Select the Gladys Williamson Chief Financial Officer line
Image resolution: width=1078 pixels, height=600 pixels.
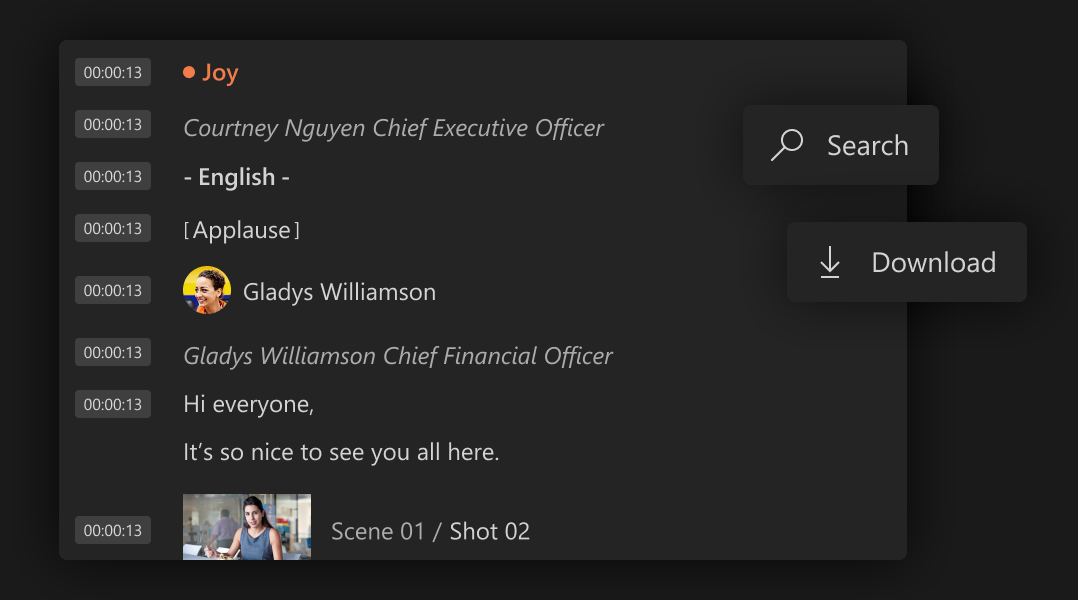pyautogui.click(x=398, y=356)
